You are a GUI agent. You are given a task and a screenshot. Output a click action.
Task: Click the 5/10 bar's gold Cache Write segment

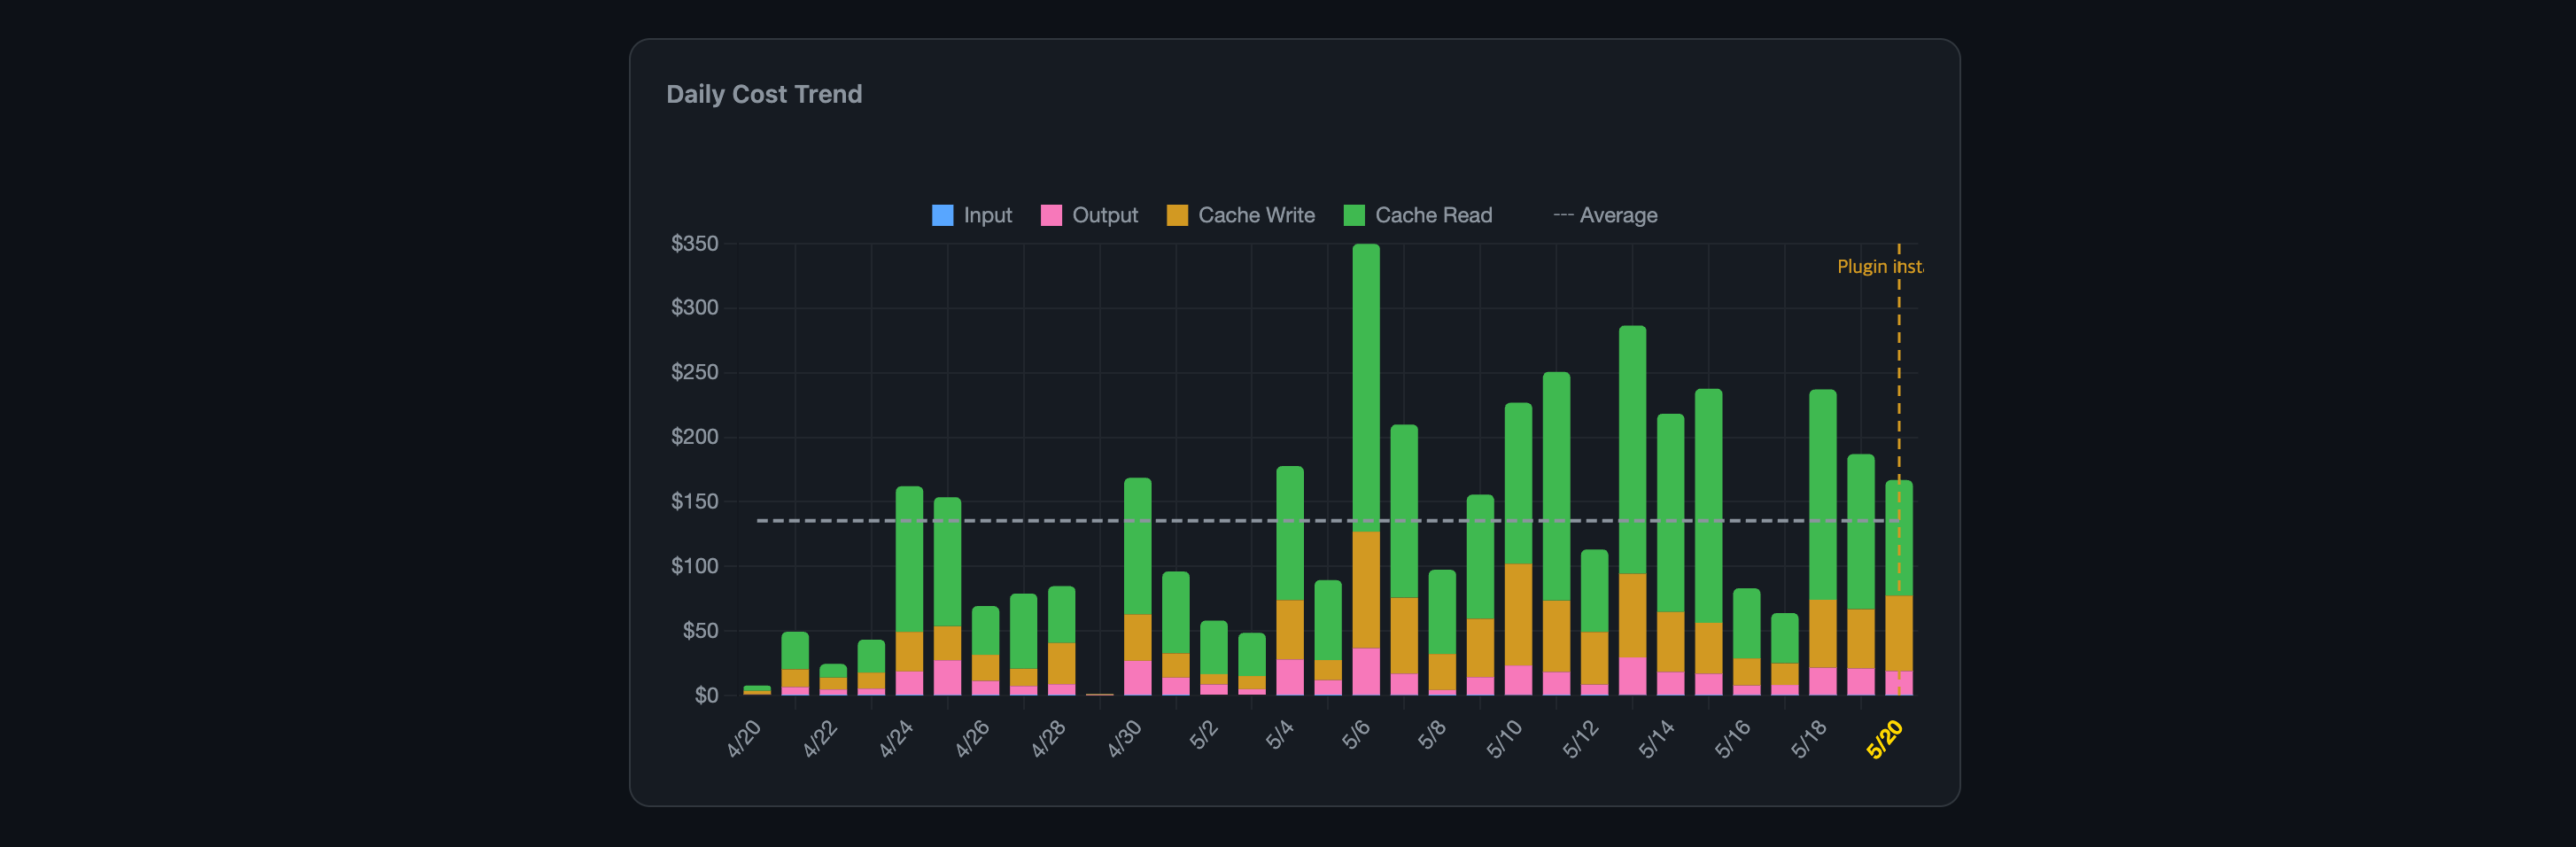pos(1518,615)
